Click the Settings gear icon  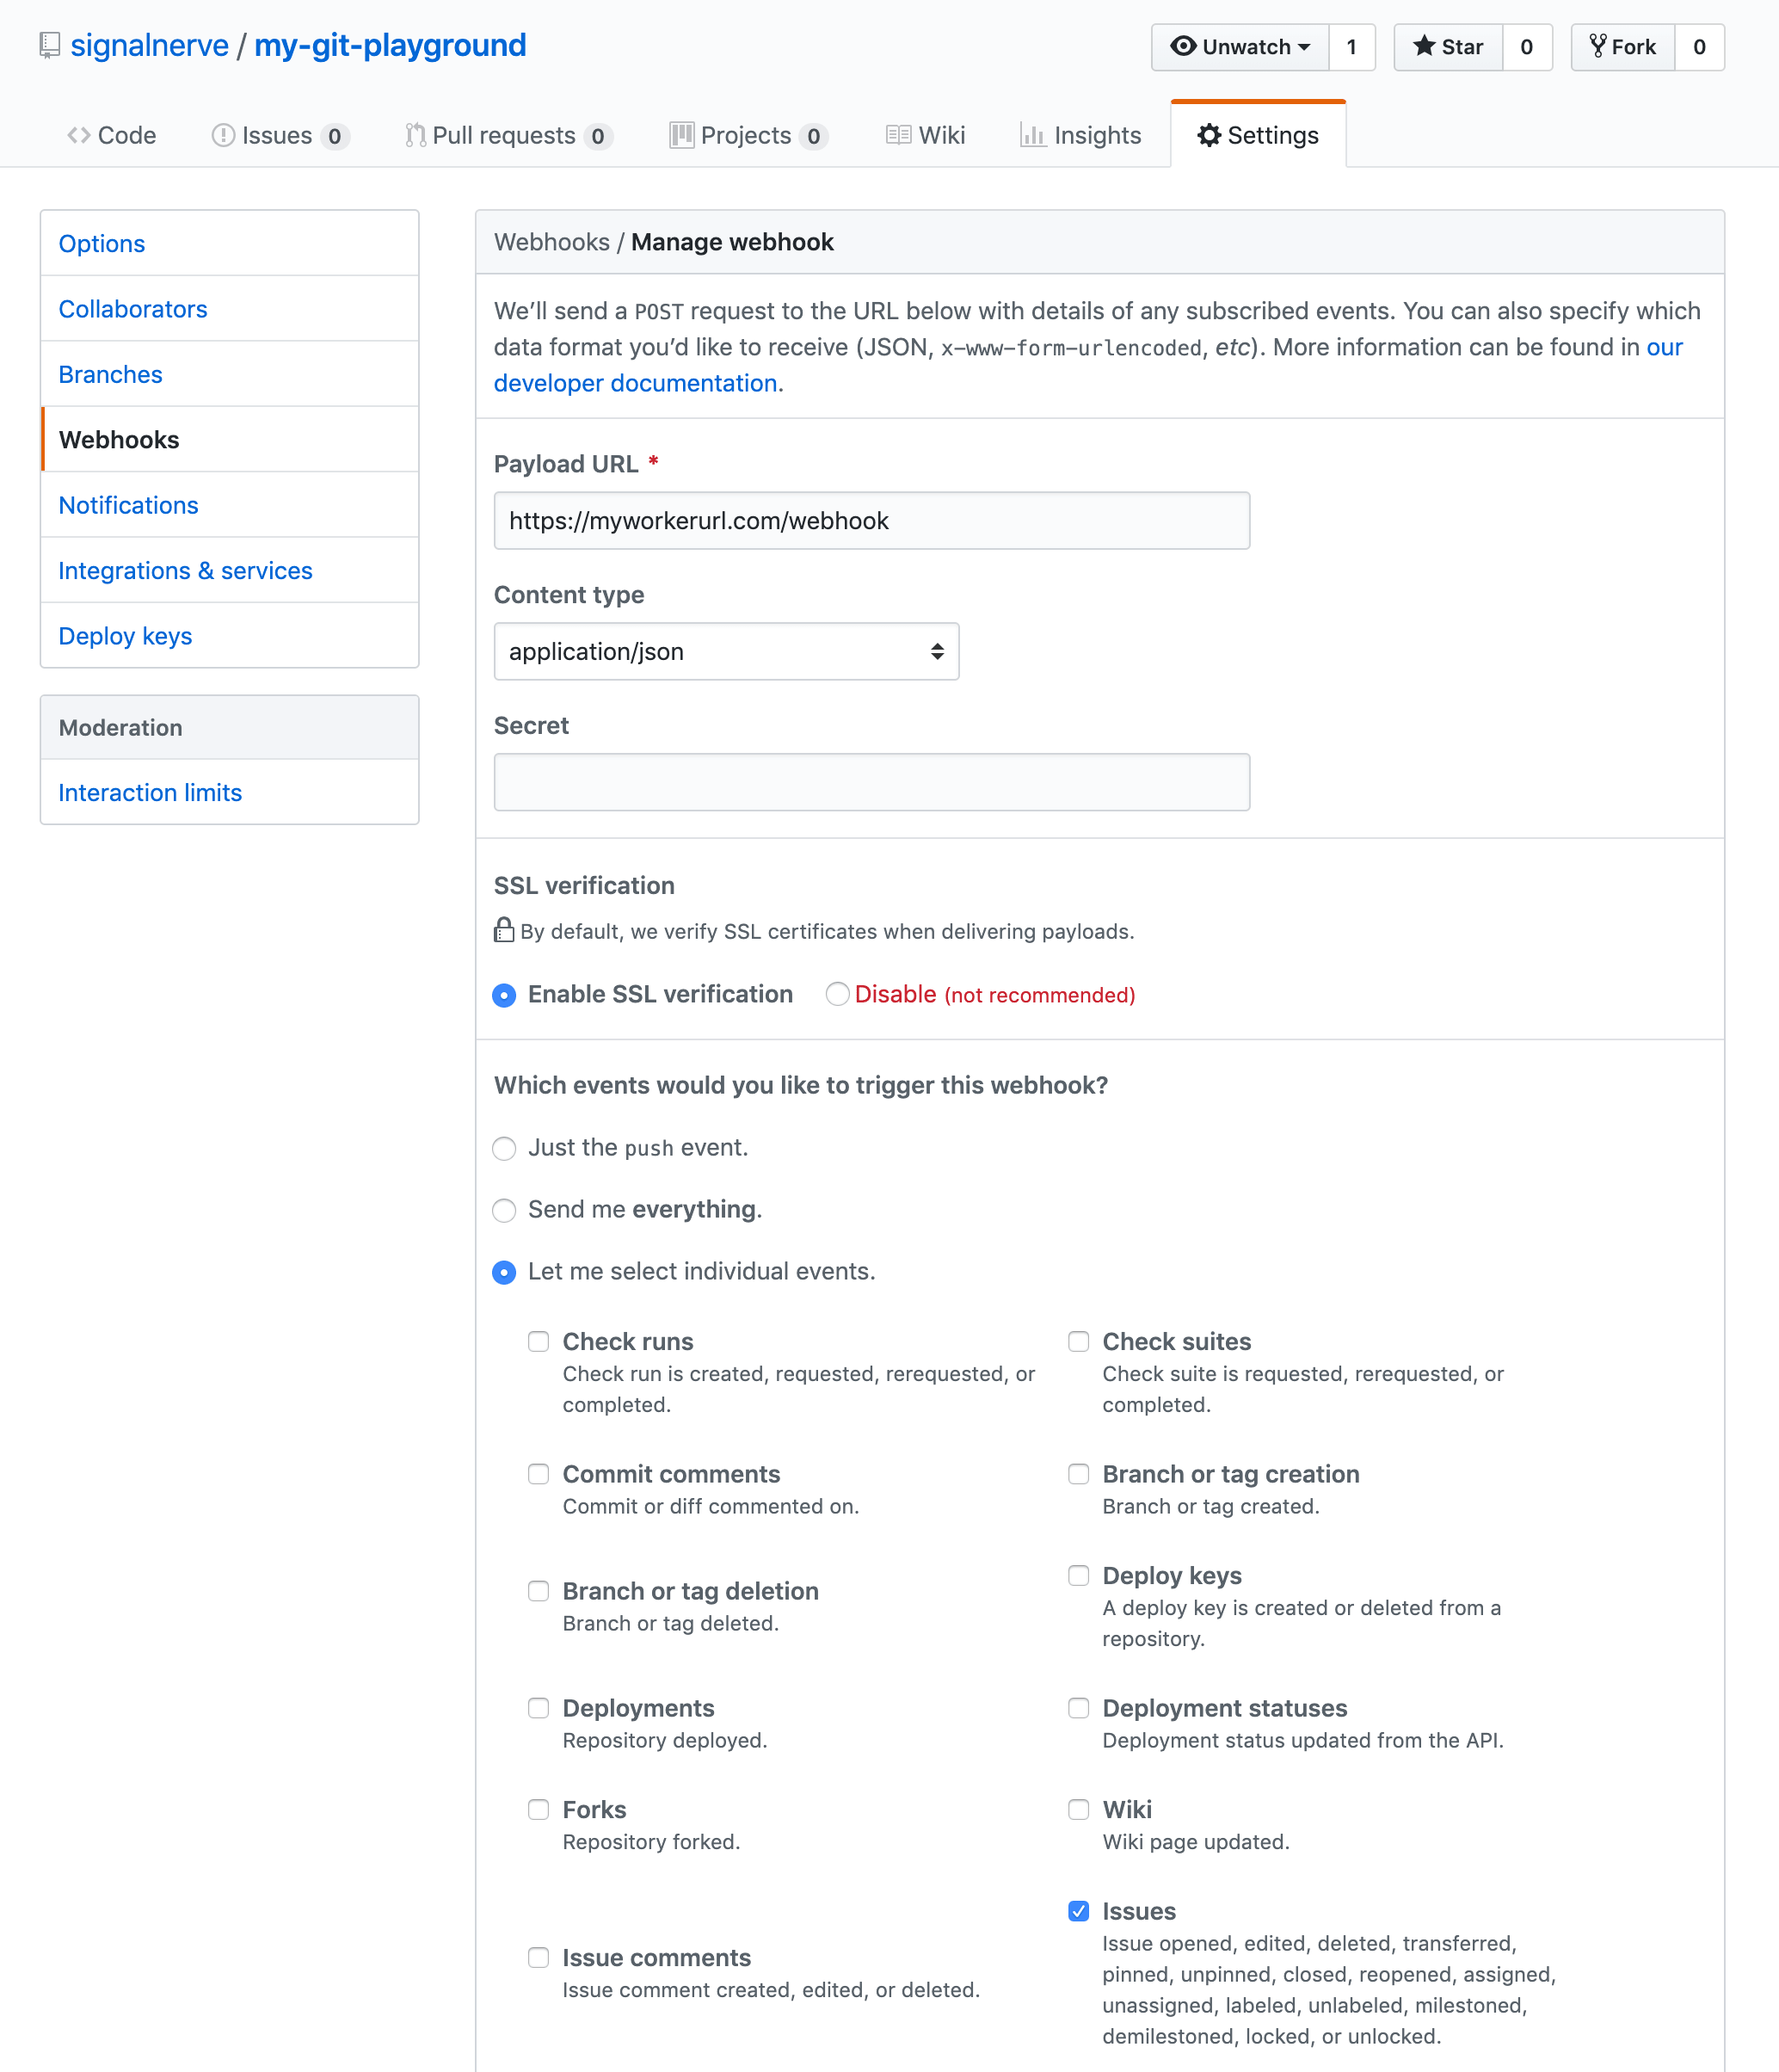[x=1210, y=135]
